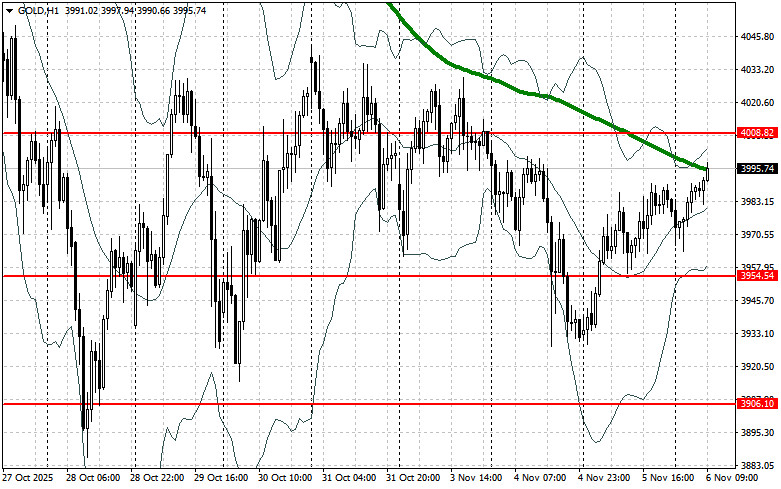Select the red horizontal line at 4008.82
The image size is (781, 489).
tap(300, 132)
